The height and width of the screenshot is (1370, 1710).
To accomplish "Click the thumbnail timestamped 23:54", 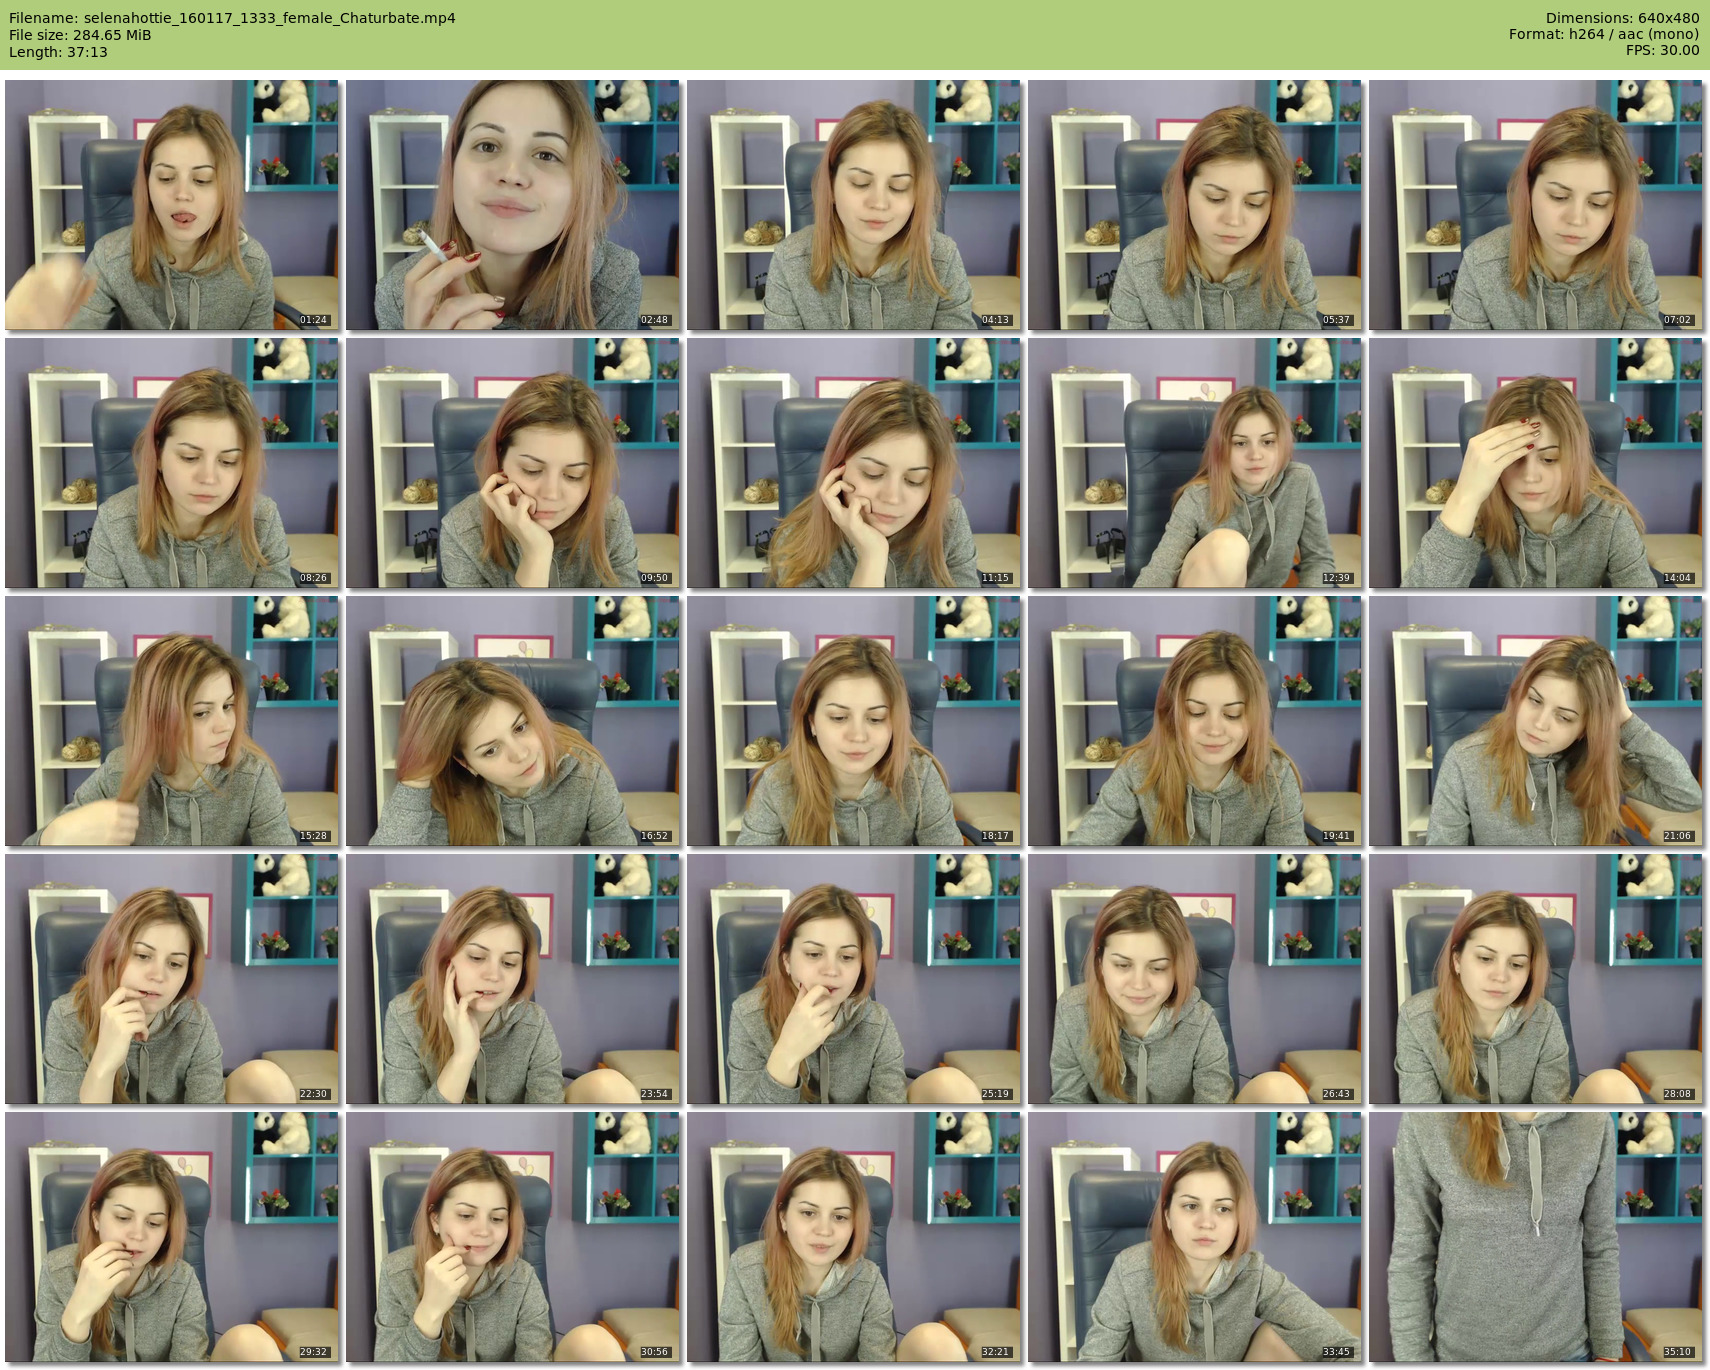I will [x=512, y=979].
